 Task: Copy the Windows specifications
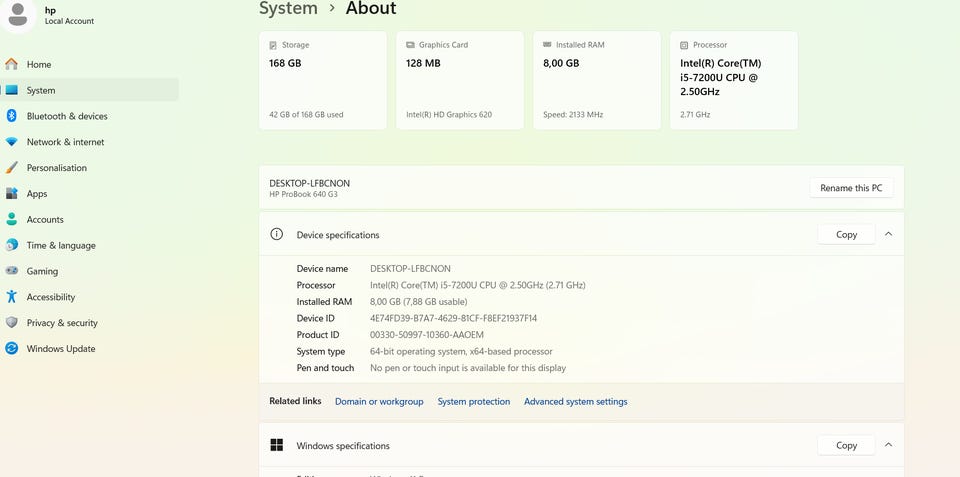pyautogui.click(x=846, y=445)
